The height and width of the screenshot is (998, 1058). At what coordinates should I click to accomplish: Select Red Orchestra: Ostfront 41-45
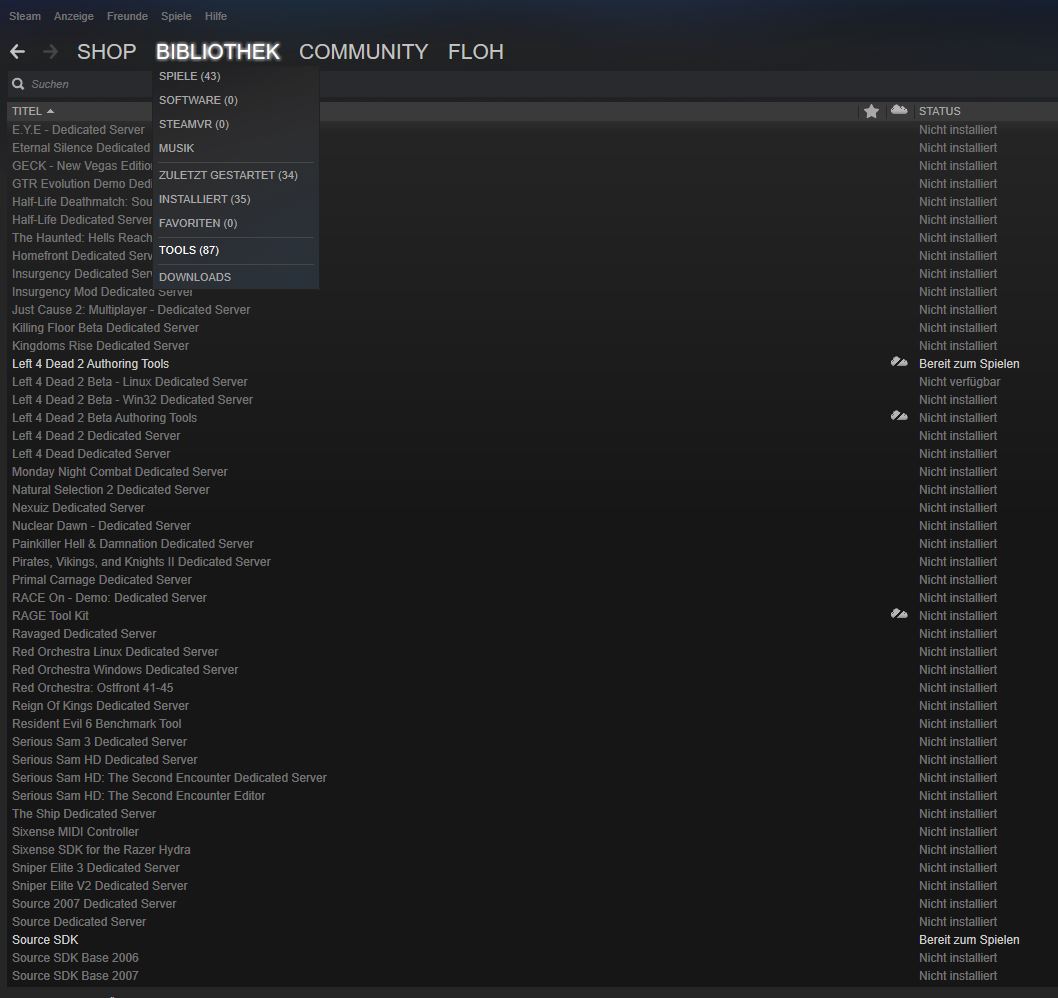pyautogui.click(x=92, y=688)
